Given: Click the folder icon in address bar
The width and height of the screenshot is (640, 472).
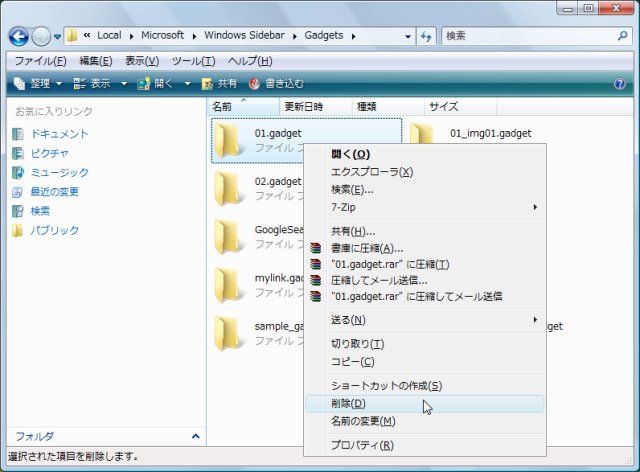Looking at the screenshot, I should click(x=72, y=36).
